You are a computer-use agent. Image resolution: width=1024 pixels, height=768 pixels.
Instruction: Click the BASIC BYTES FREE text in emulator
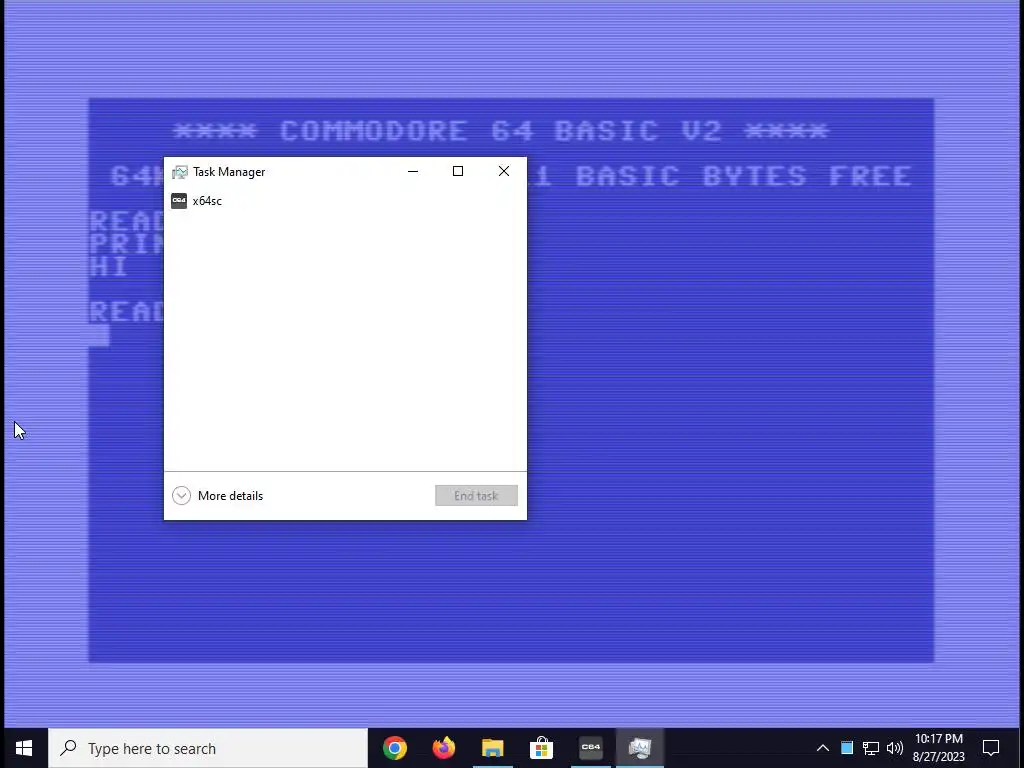click(743, 176)
